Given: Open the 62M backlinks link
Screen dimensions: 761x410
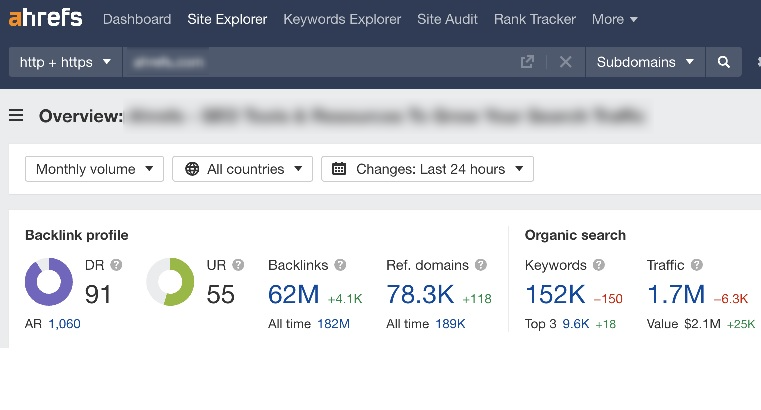Looking at the screenshot, I should point(294,295).
